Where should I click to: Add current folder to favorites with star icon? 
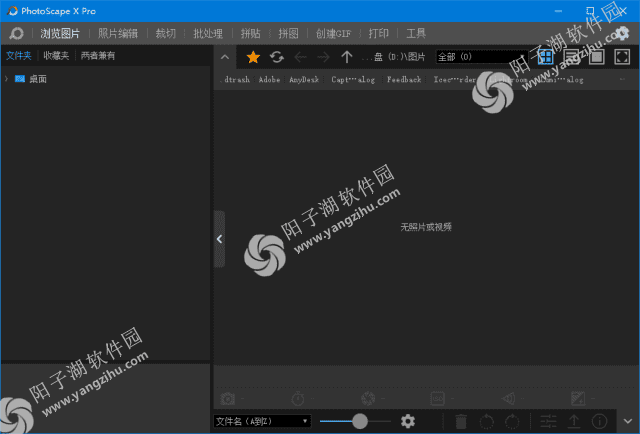click(x=253, y=57)
